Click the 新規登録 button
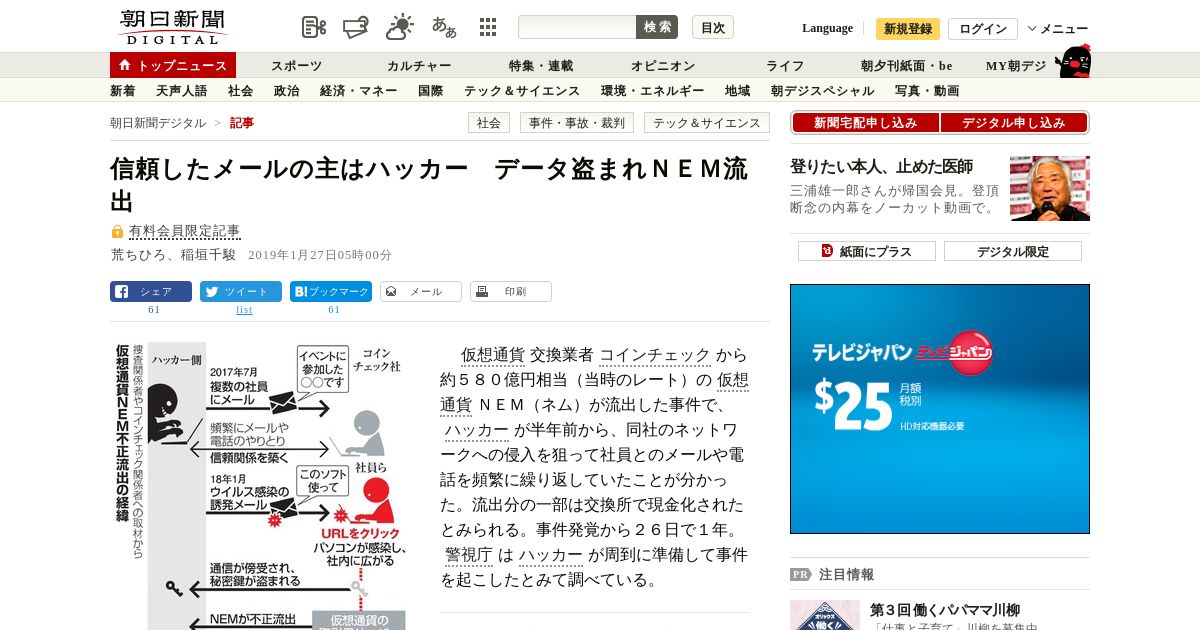The height and width of the screenshot is (630, 1200). pyautogui.click(x=908, y=29)
